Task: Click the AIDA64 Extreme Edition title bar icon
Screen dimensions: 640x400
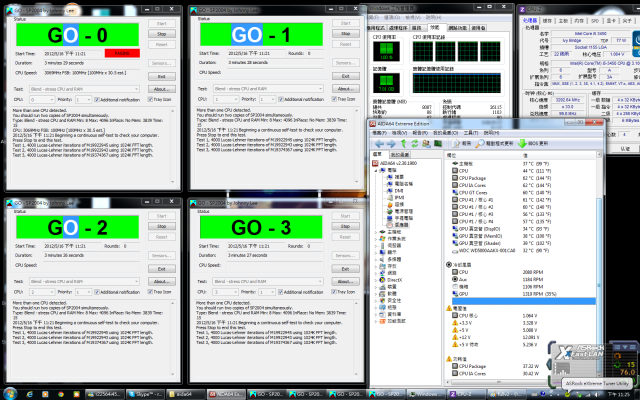Action: (373, 124)
